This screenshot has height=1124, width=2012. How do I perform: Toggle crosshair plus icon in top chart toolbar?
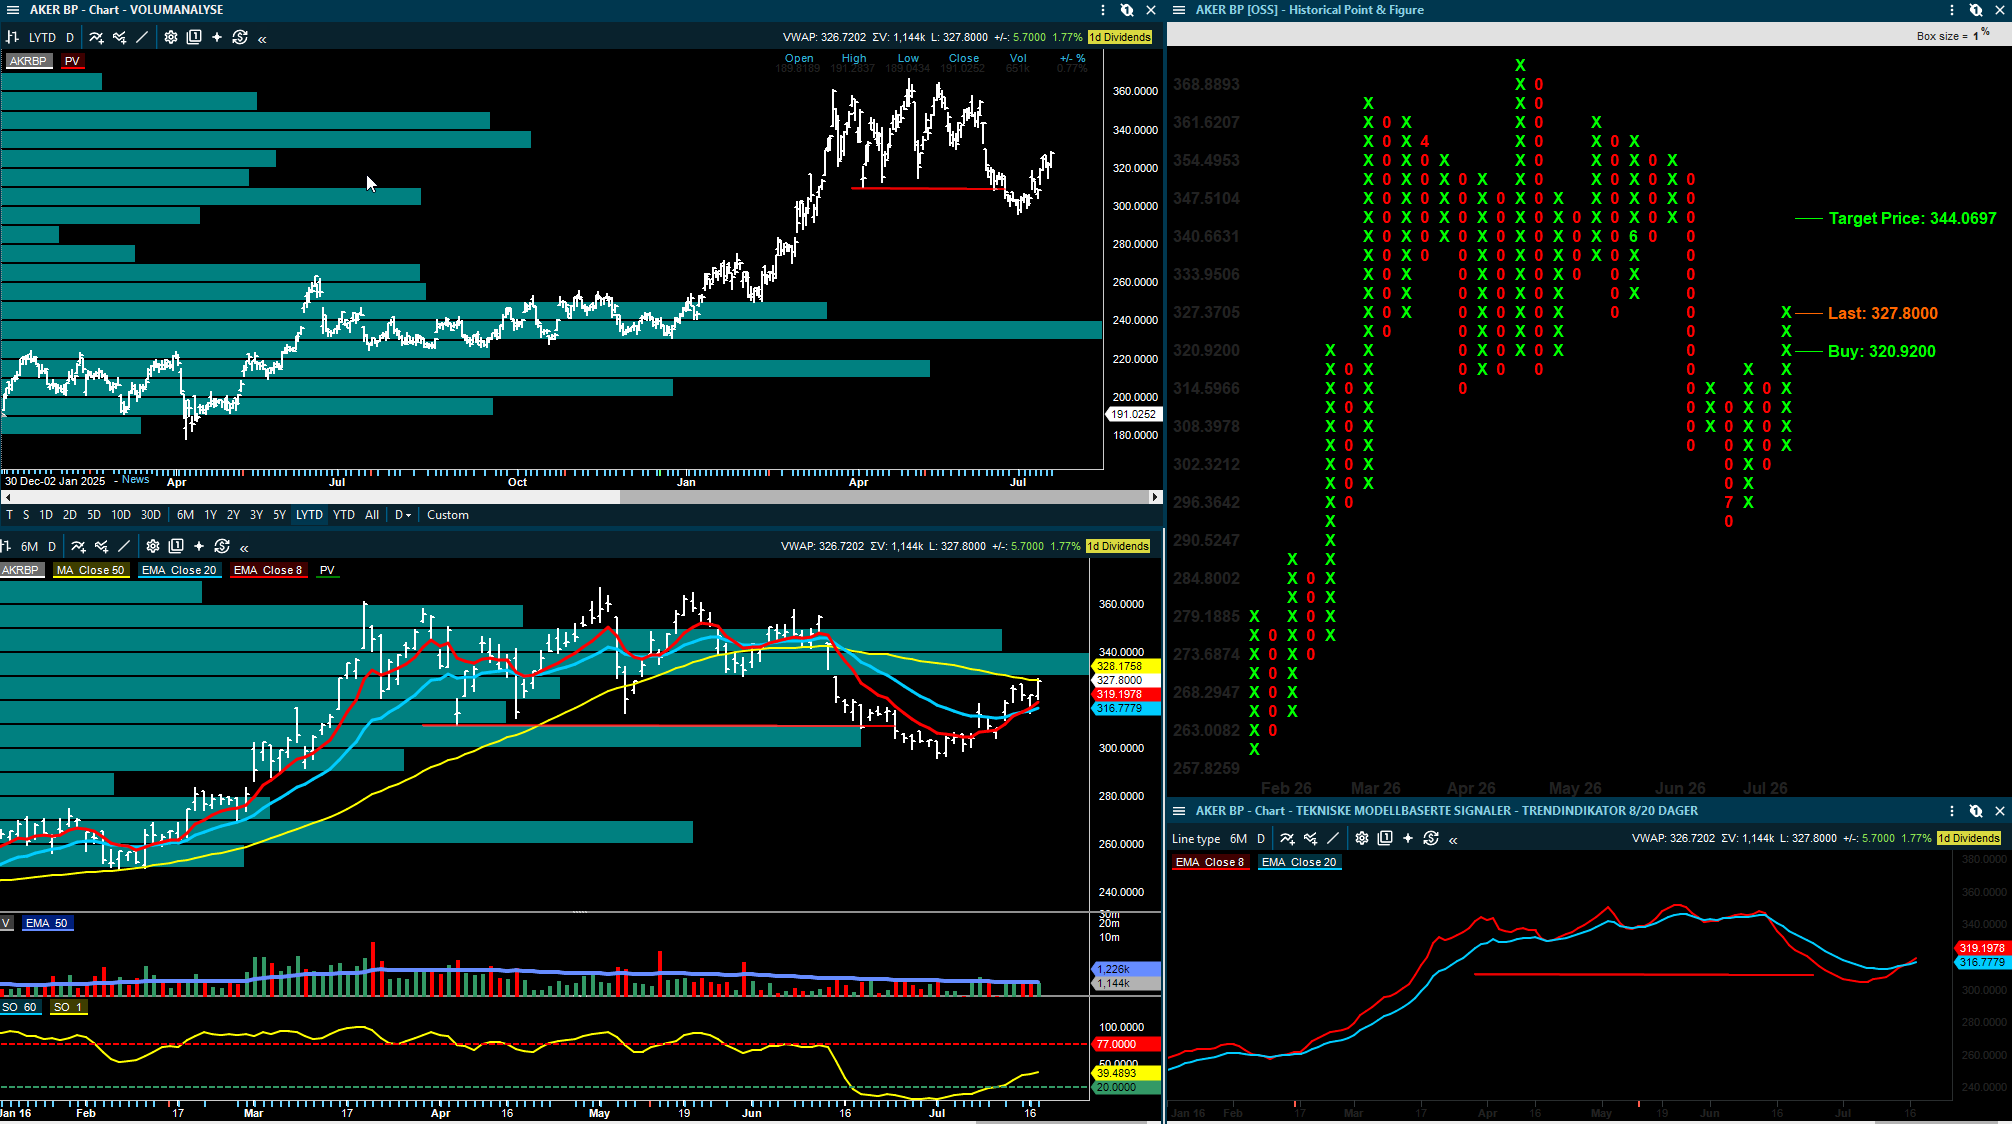(217, 37)
